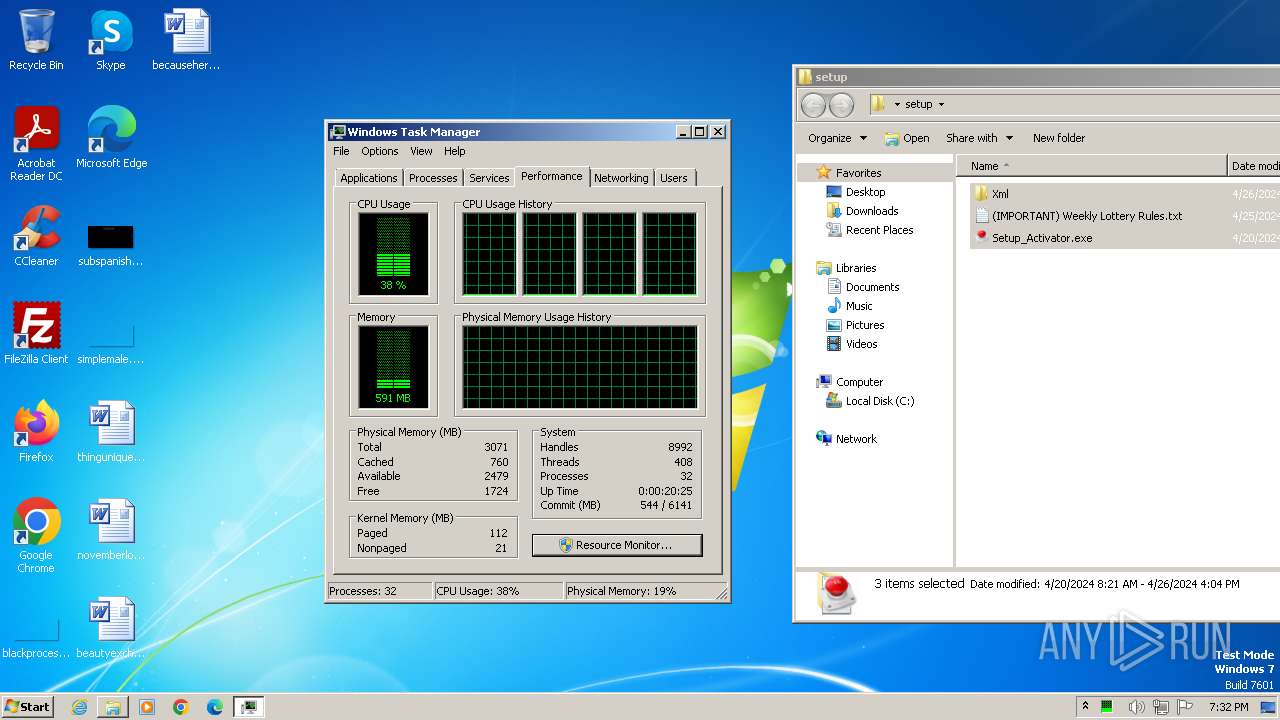The image size is (1280, 720).
Task: Open FileZilla Client shortcut
Action: tap(36, 333)
